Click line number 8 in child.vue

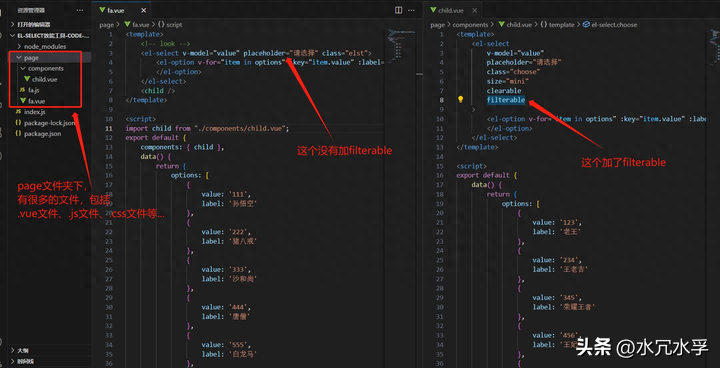pos(442,100)
